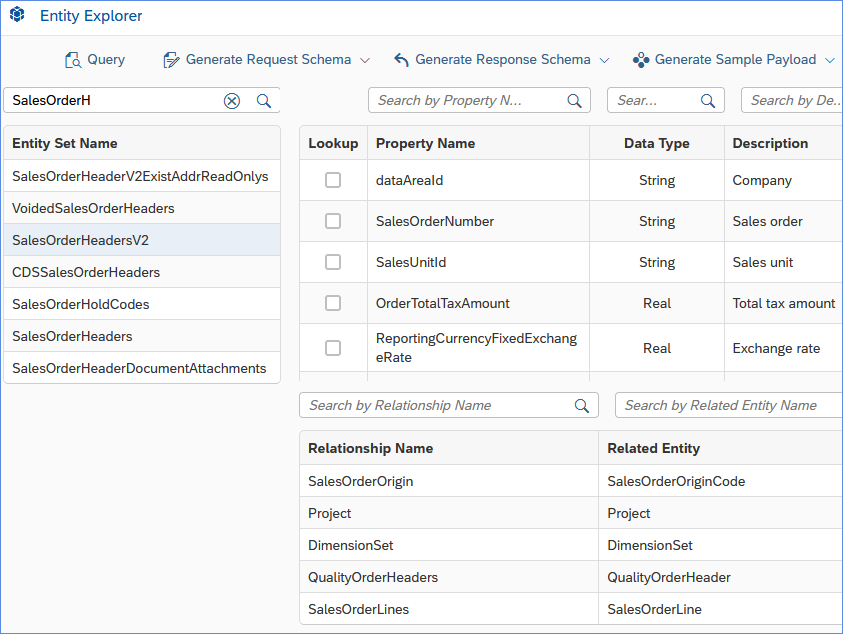
Task: Enable lookup for OrderTotalTaxAmount
Action: (x=333, y=303)
